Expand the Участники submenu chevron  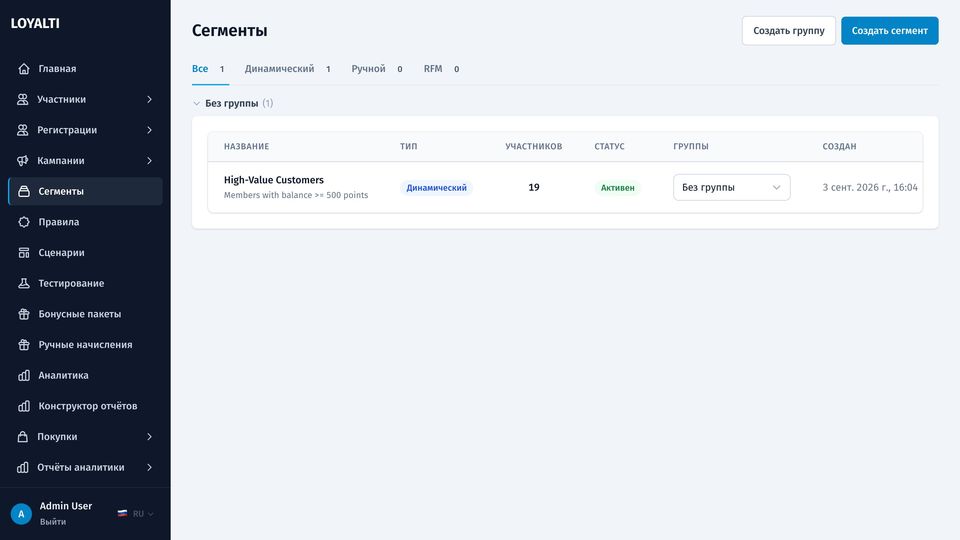tap(149, 99)
